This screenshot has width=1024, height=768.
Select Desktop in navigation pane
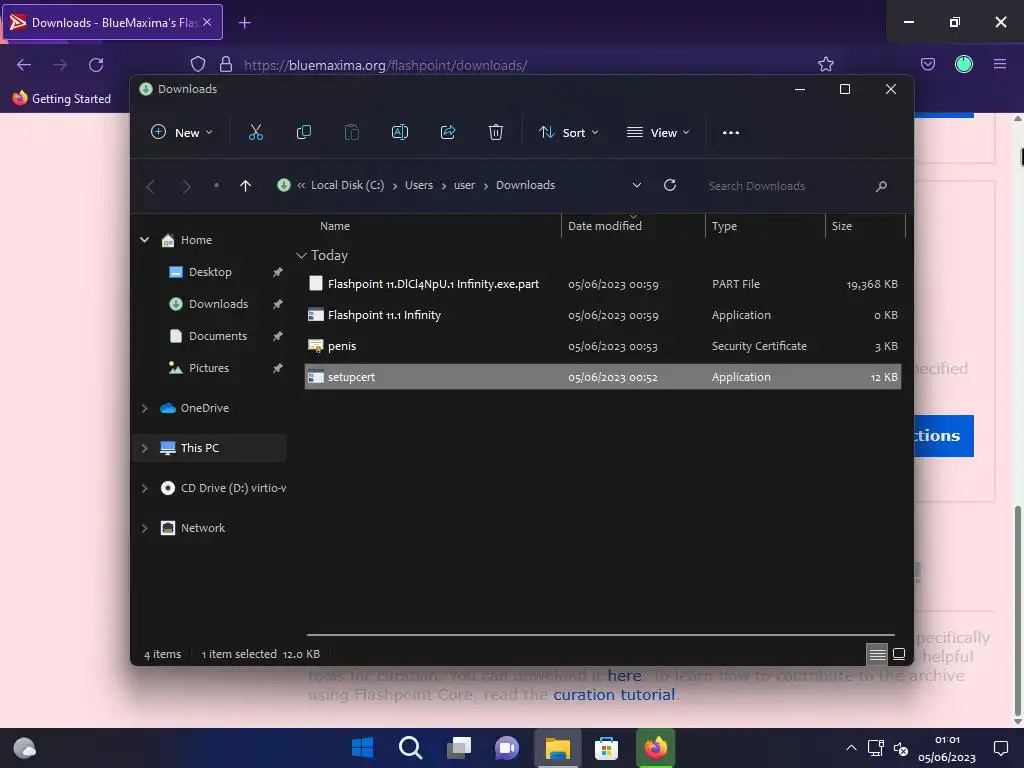point(210,272)
